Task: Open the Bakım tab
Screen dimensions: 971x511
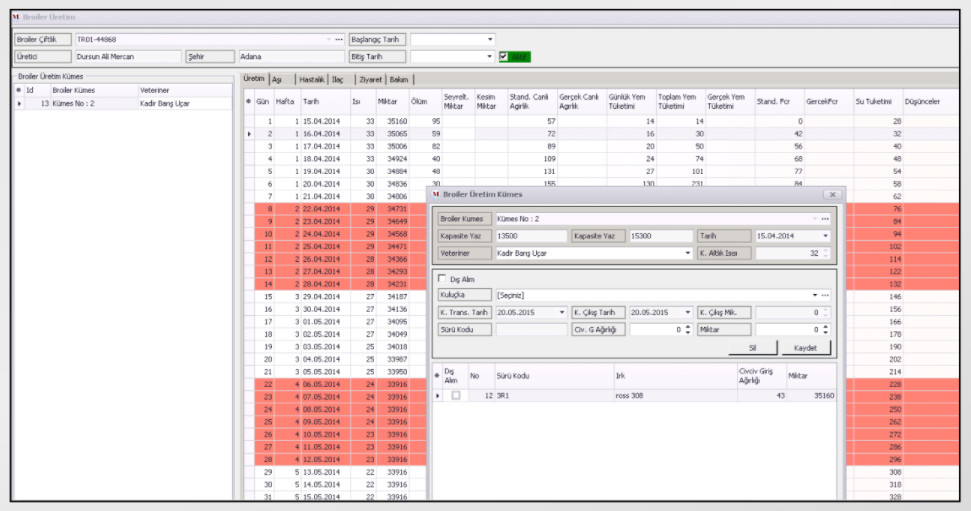Action: [399, 80]
